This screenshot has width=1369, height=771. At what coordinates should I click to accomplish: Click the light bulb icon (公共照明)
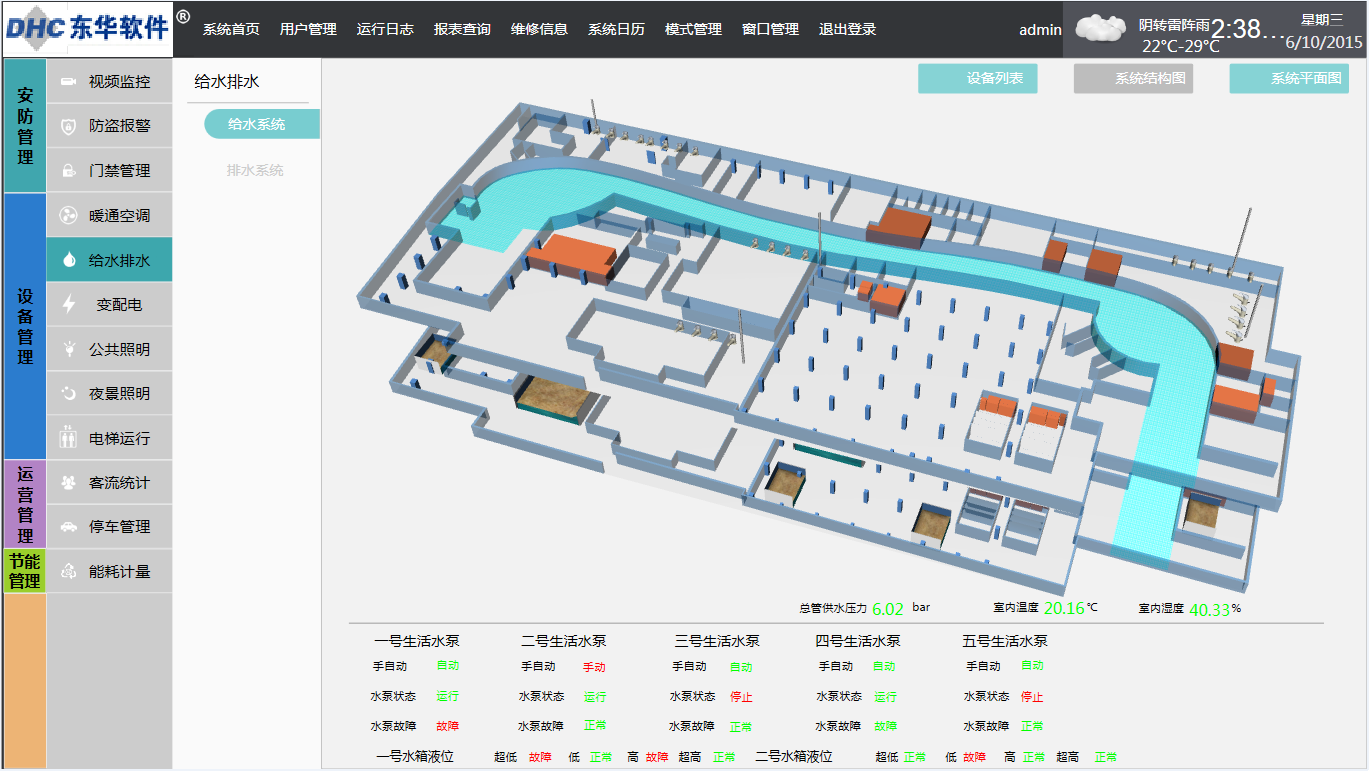(x=68, y=349)
